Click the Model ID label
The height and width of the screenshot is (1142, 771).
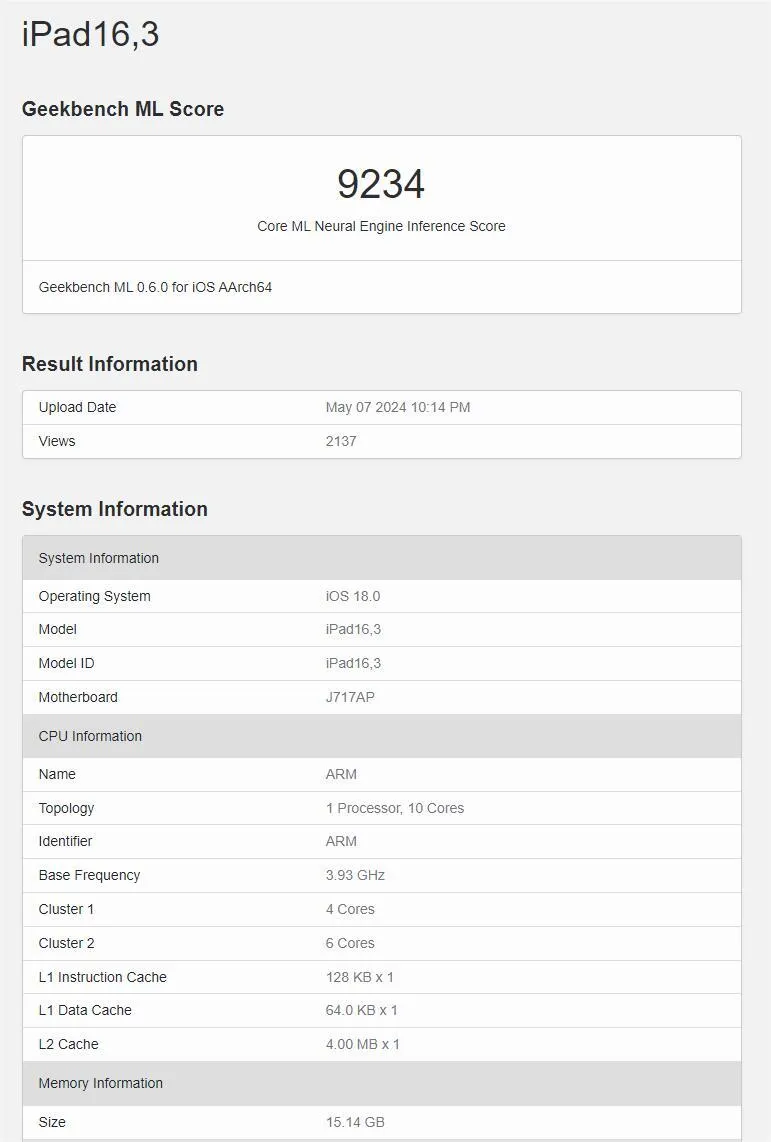pyautogui.click(x=66, y=663)
